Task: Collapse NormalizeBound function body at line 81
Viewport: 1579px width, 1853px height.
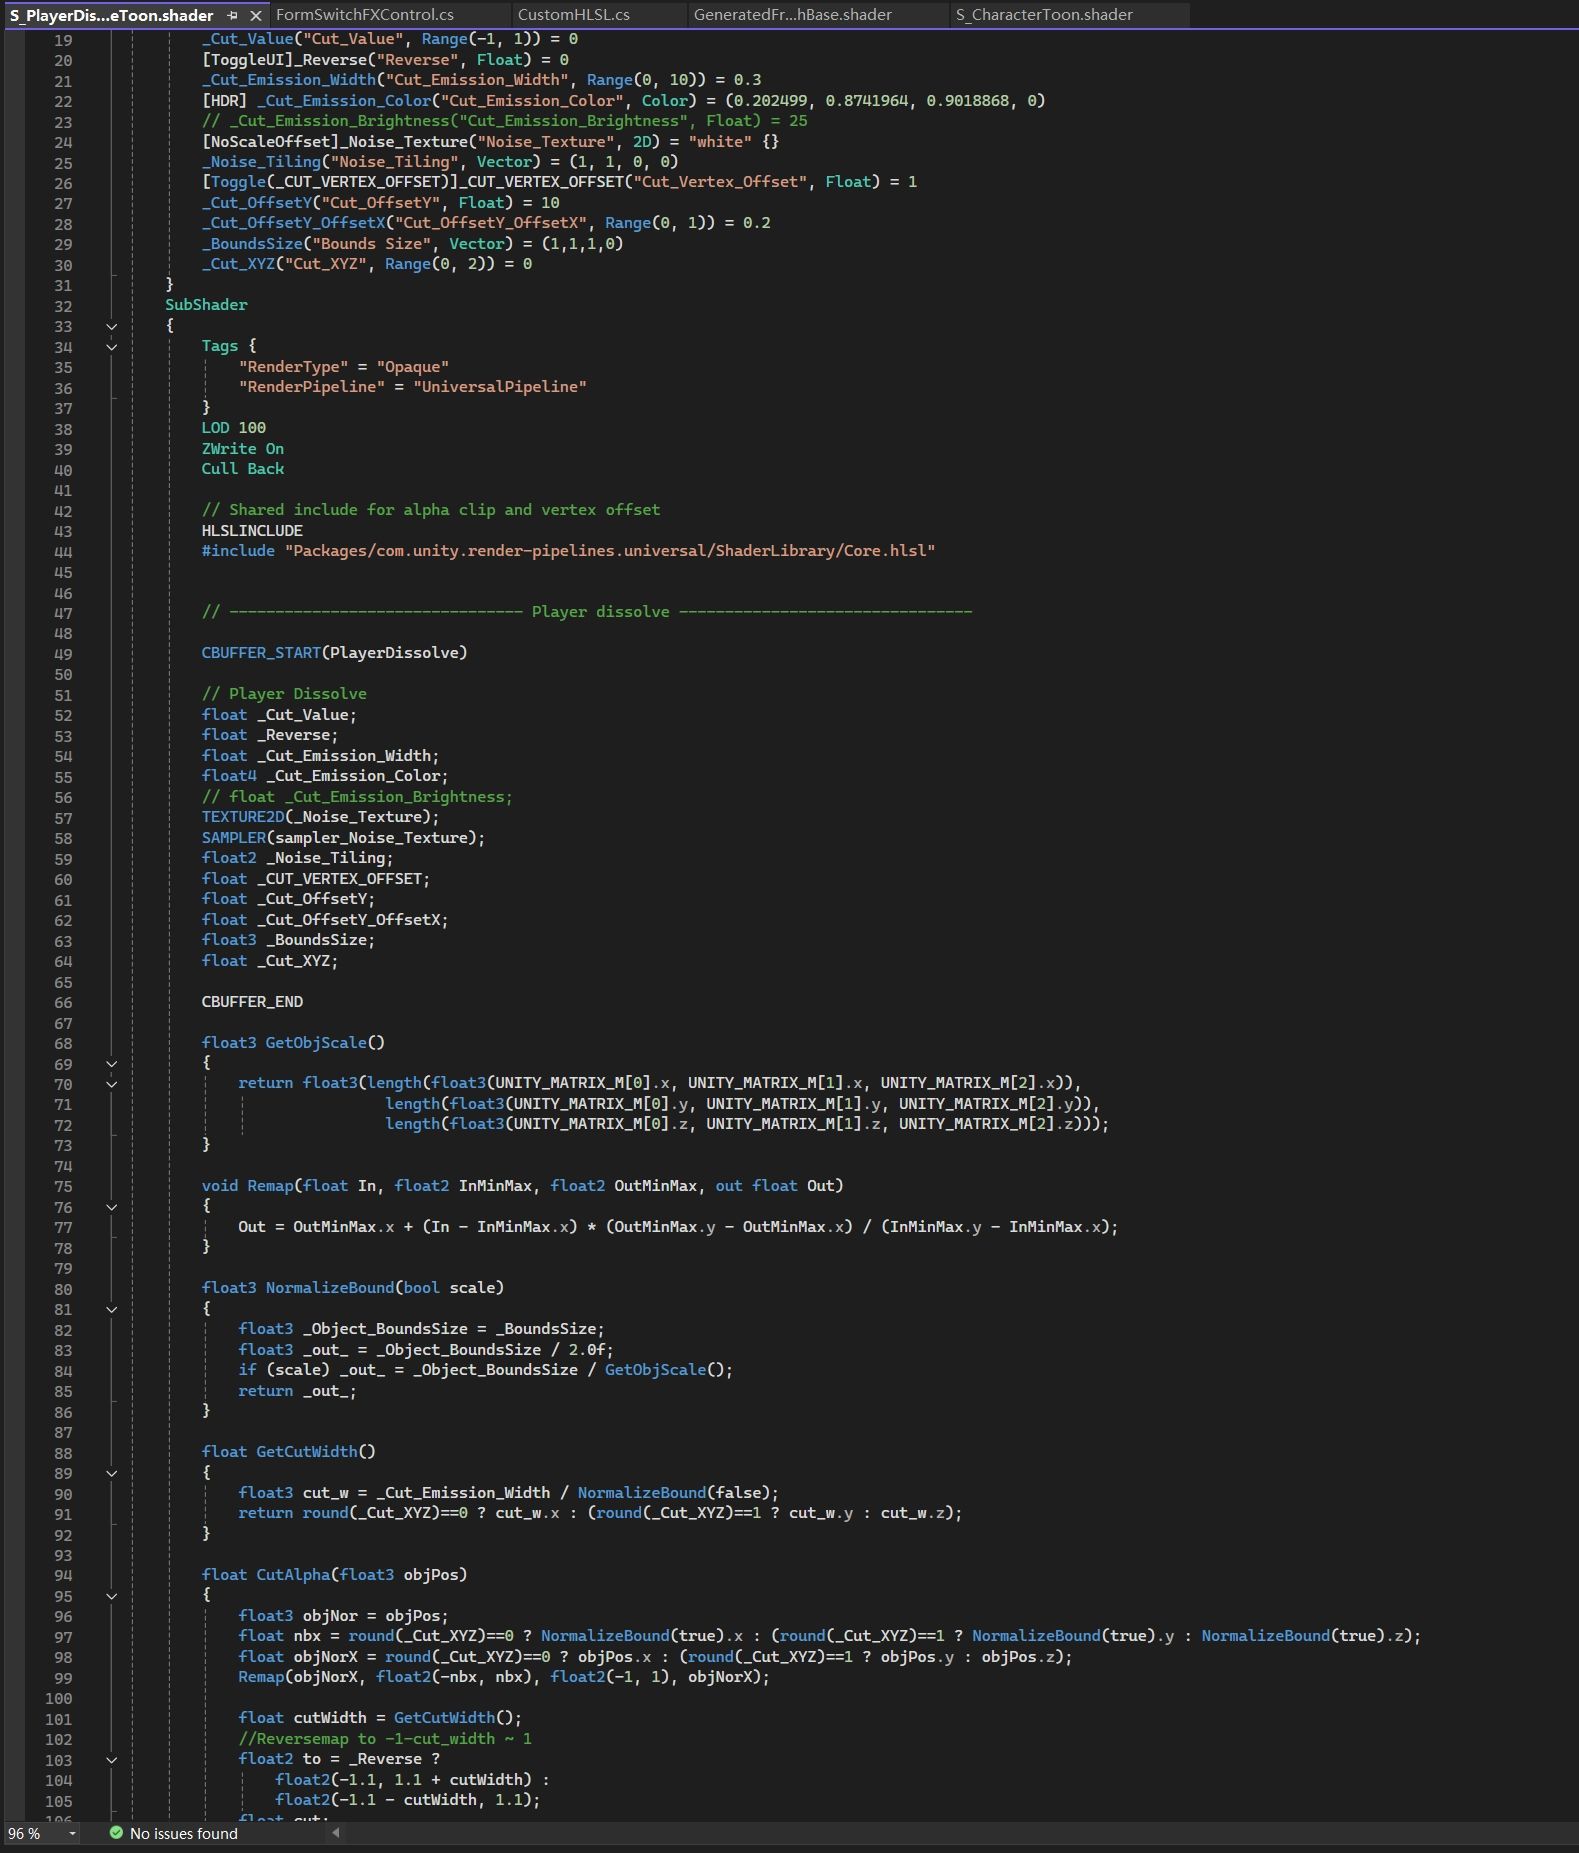Action: point(112,1309)
